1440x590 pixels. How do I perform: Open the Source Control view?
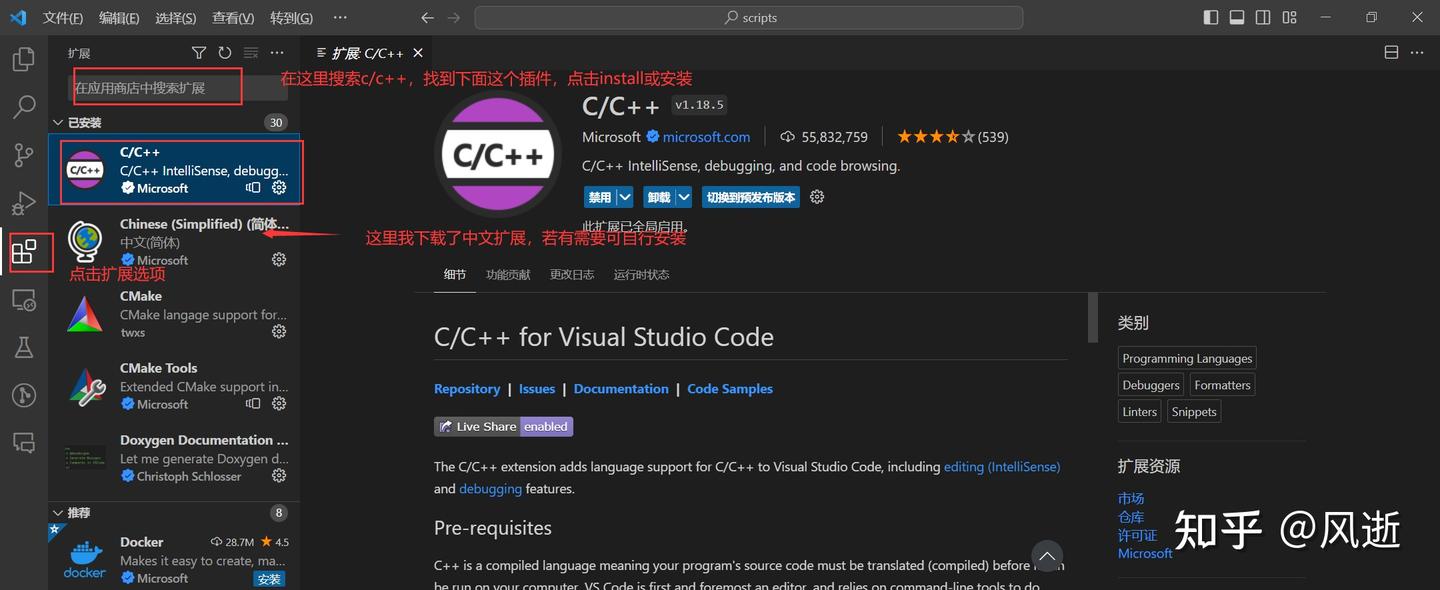23,155
